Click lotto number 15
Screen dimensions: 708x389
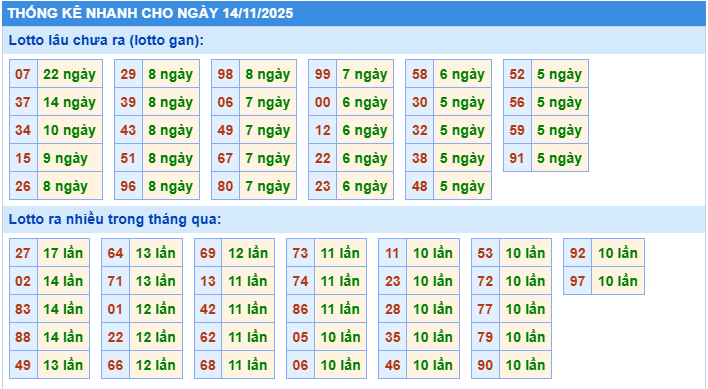tap(23, 158)
